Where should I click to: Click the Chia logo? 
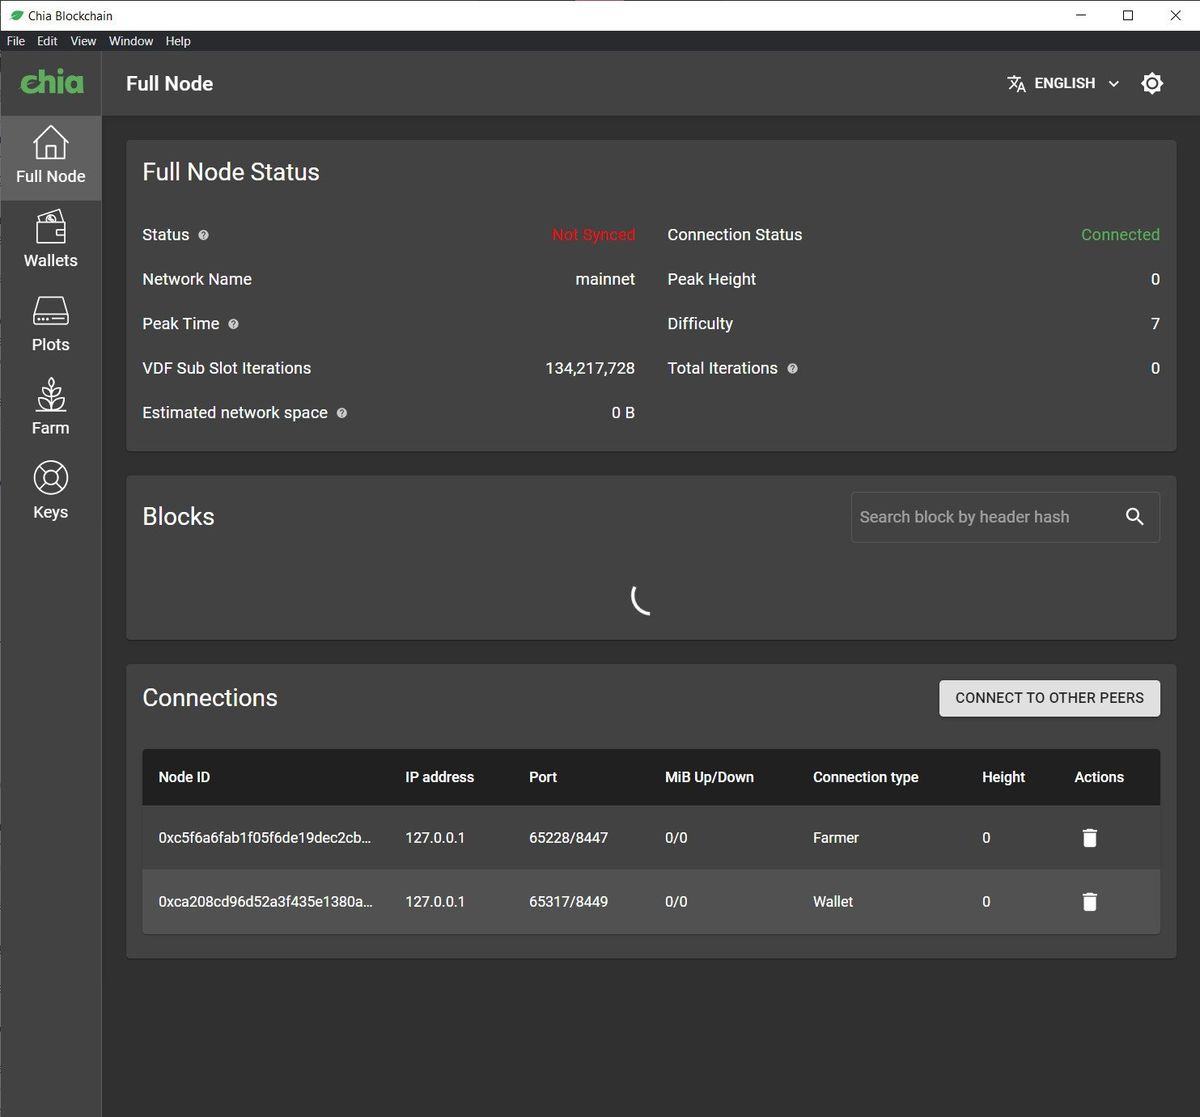coord(50,83)
